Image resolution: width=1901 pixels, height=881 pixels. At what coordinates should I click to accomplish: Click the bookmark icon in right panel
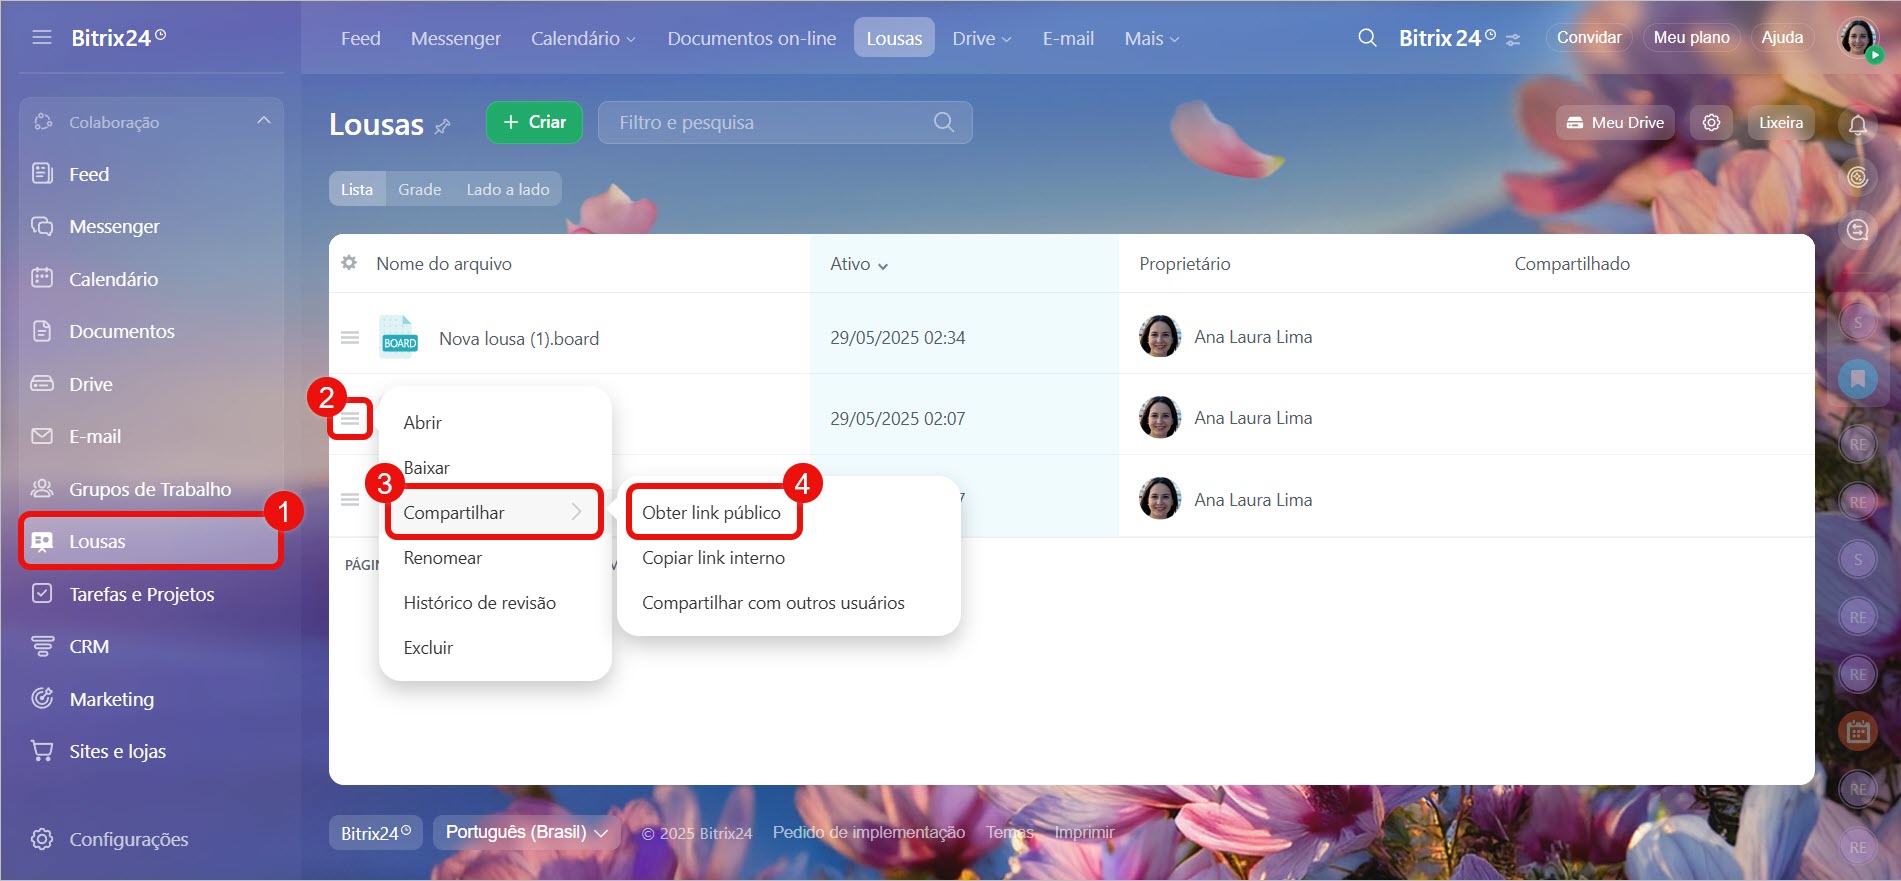(x=1858, y=379)
